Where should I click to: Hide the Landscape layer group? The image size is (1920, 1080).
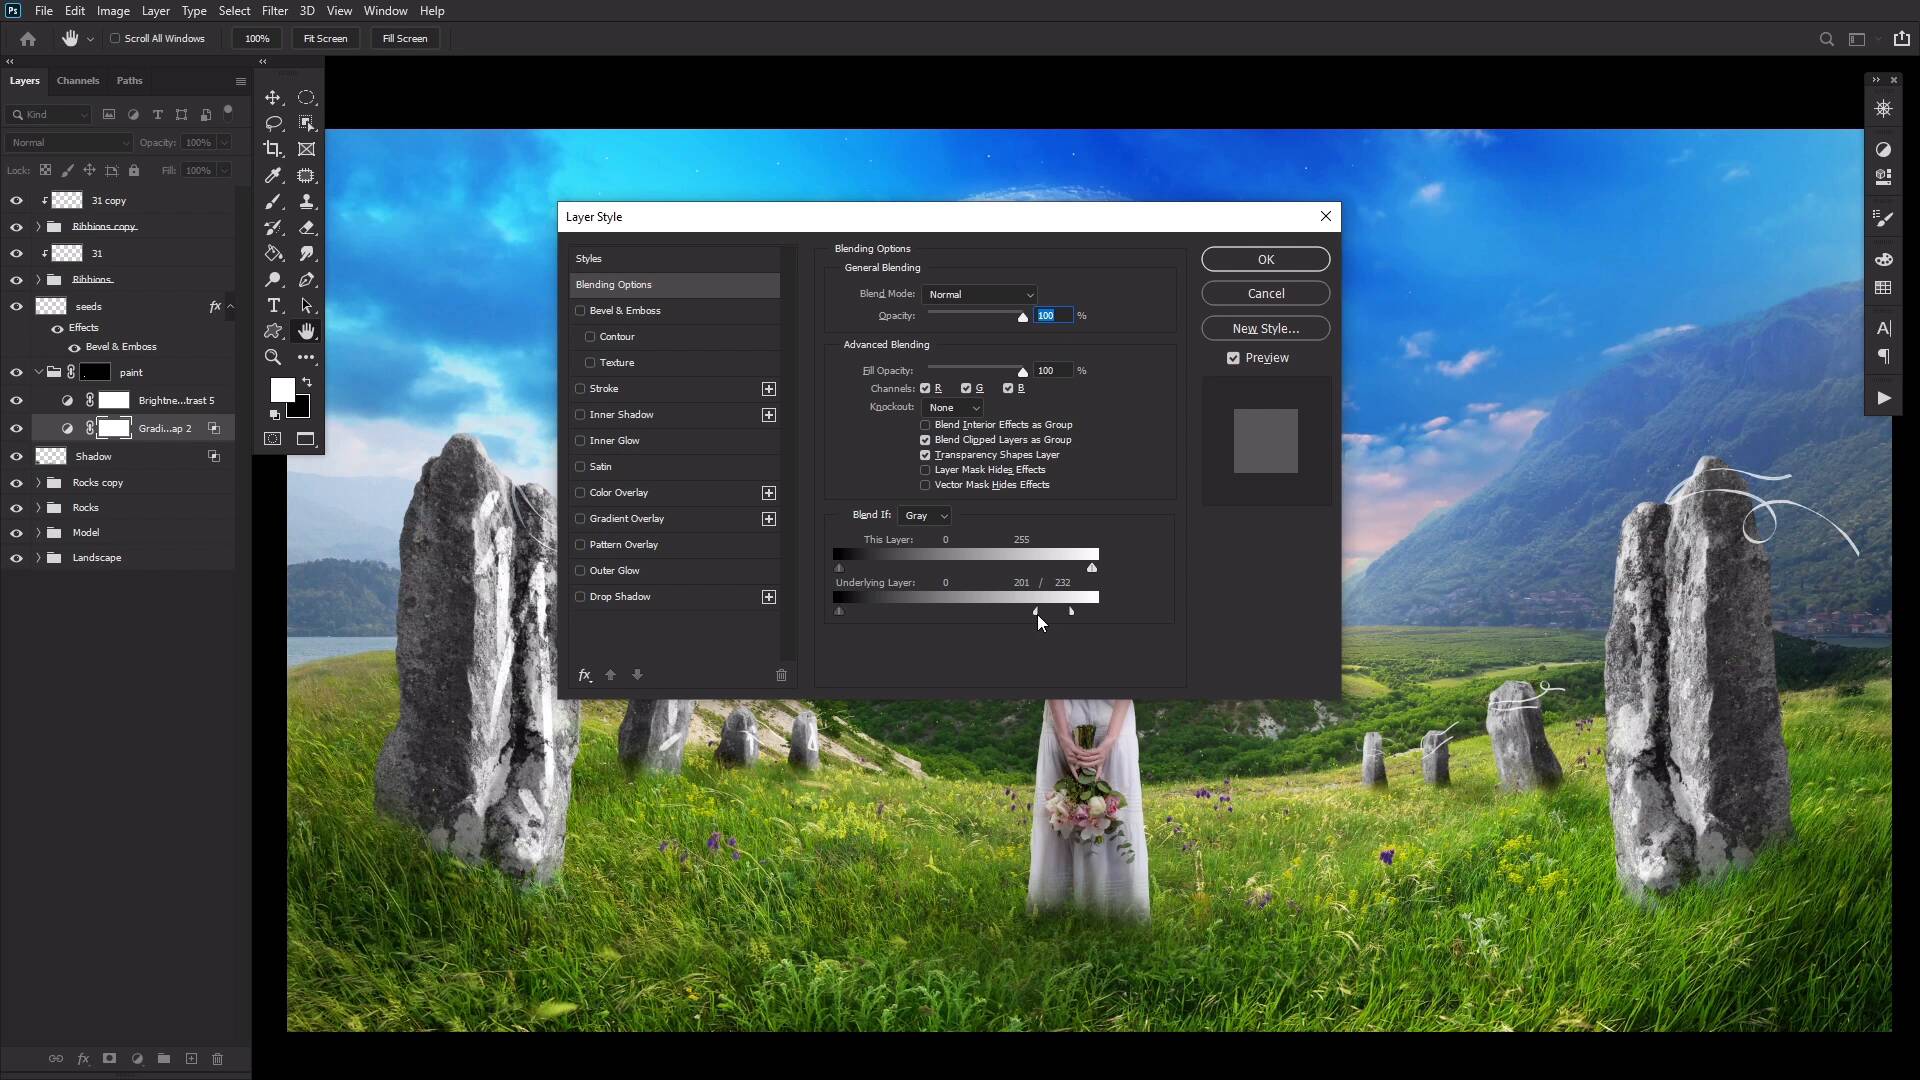(16, 558)
